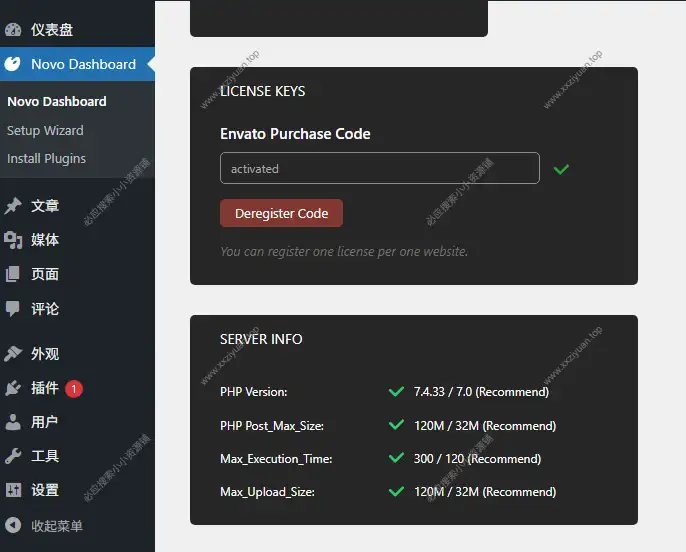
Task: Click the green checkmark beside purchase code
Action: (x=561, y=169)
